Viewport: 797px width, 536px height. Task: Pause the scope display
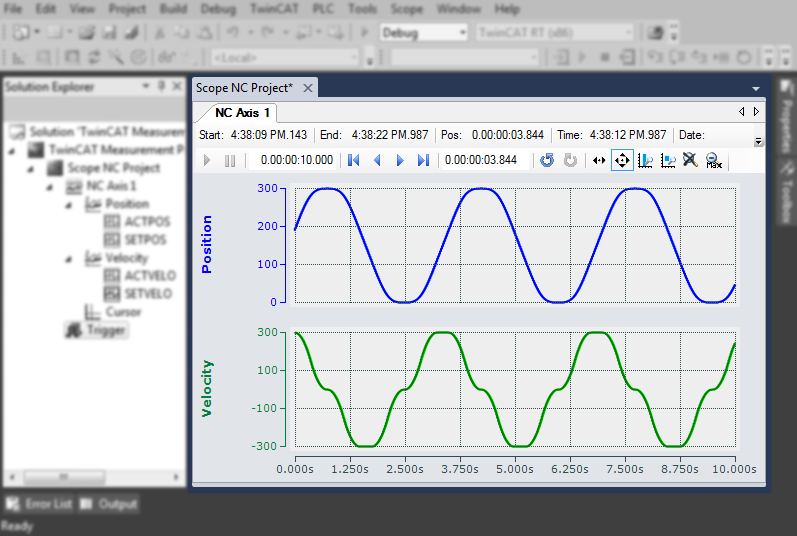[x=230, y=161]
